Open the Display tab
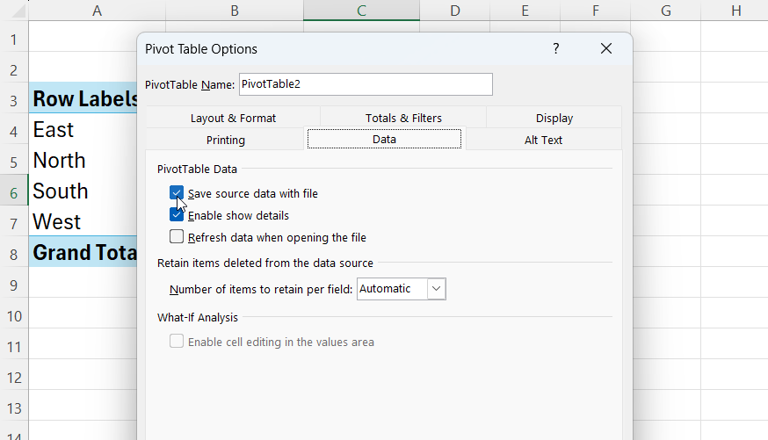This screenshot has height=440, width=768. (554, 118)
